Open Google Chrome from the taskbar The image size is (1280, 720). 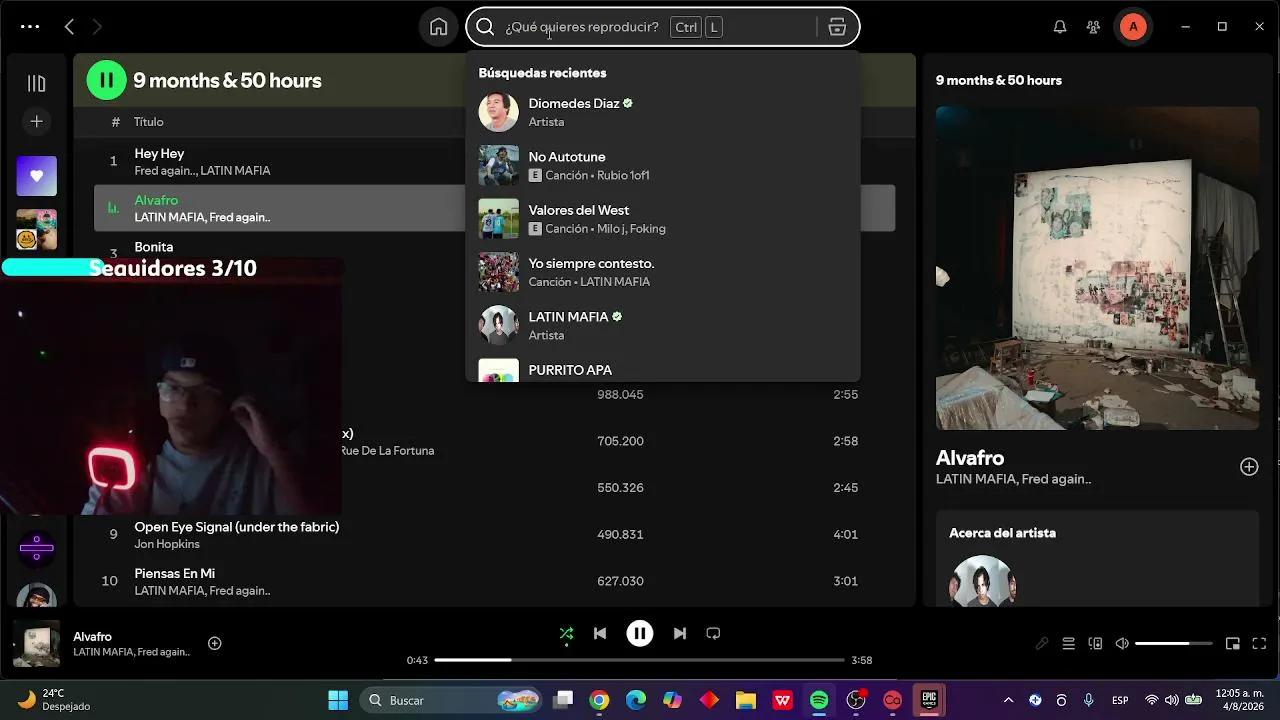tap(599, 700)
